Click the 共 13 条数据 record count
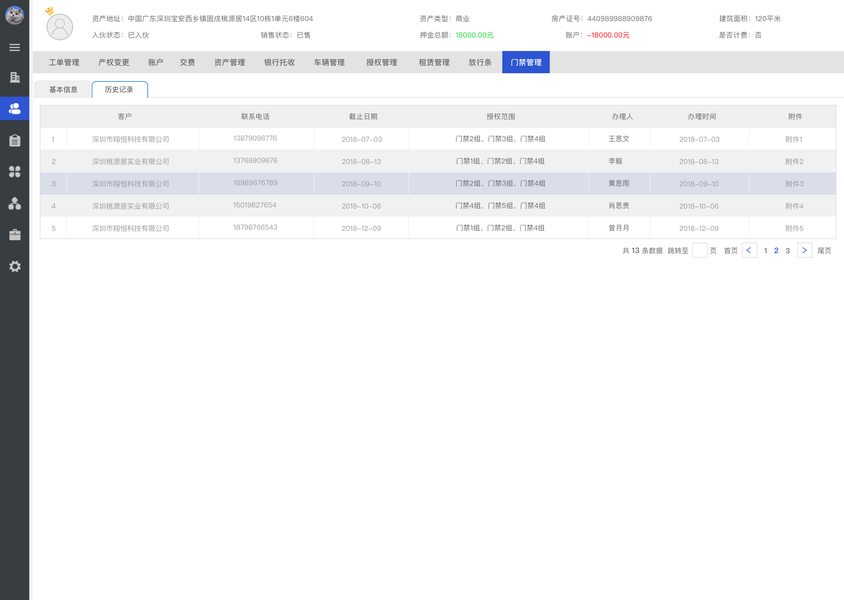The width and height of the screenshot is (844, 600). (x=643, y=251)
